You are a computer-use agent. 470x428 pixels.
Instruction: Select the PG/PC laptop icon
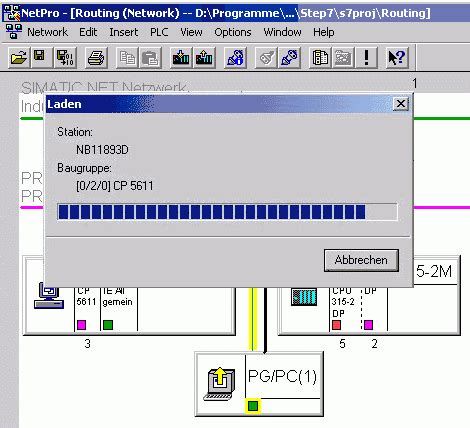pos(219,384)
